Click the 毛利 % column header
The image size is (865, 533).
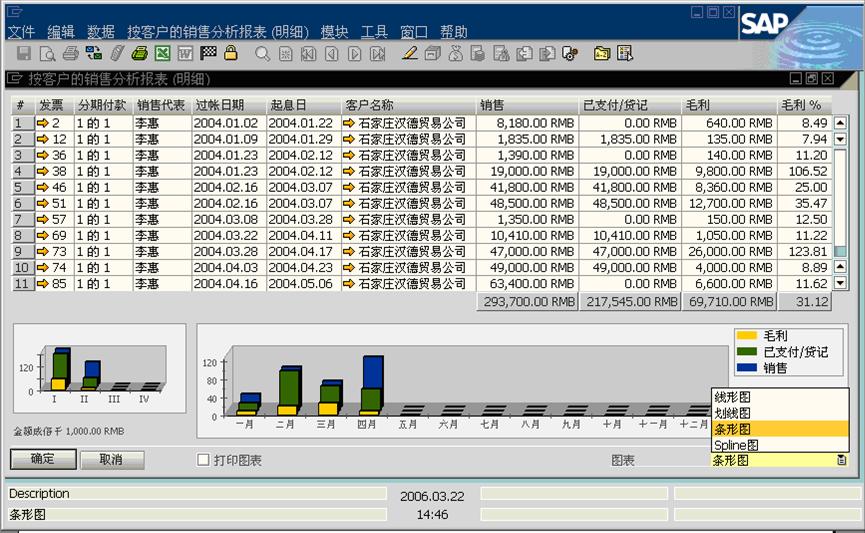tap(804, 105)
